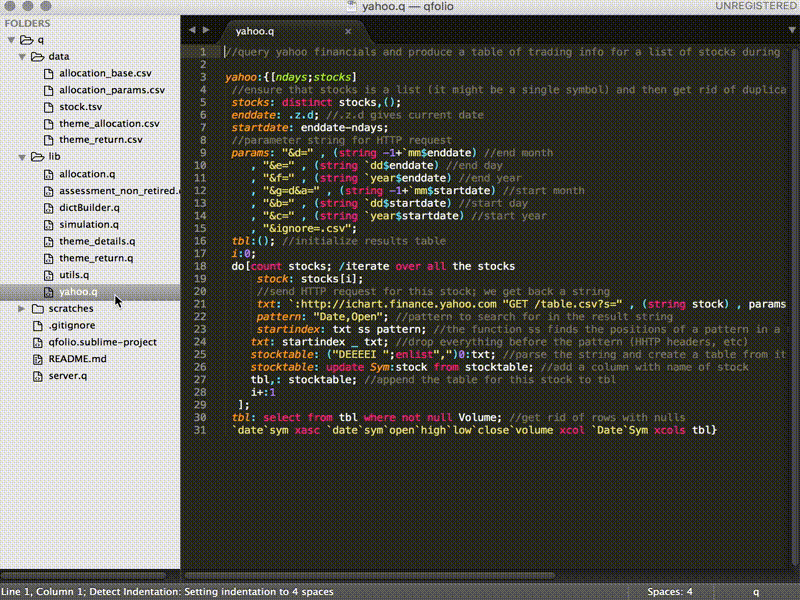Go to next tab with right arrow
Image resolution: width=800 pixels, height=600 pixels.
point(206,30)
